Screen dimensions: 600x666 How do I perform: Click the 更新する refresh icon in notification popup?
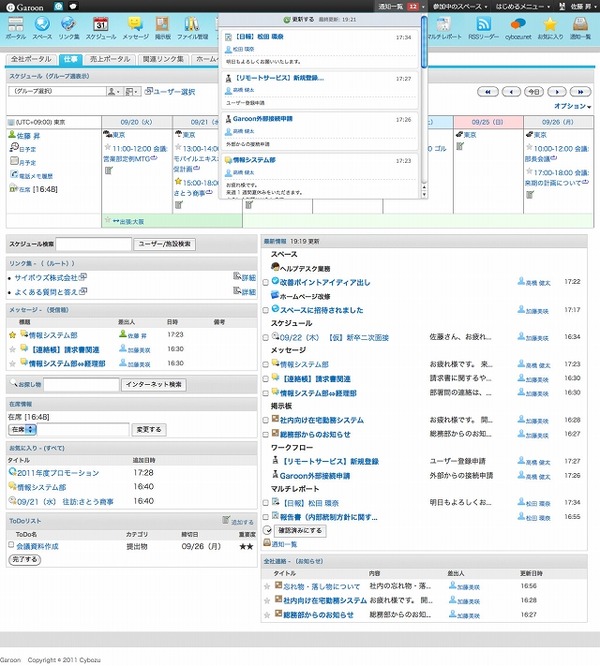click(287, 20)
